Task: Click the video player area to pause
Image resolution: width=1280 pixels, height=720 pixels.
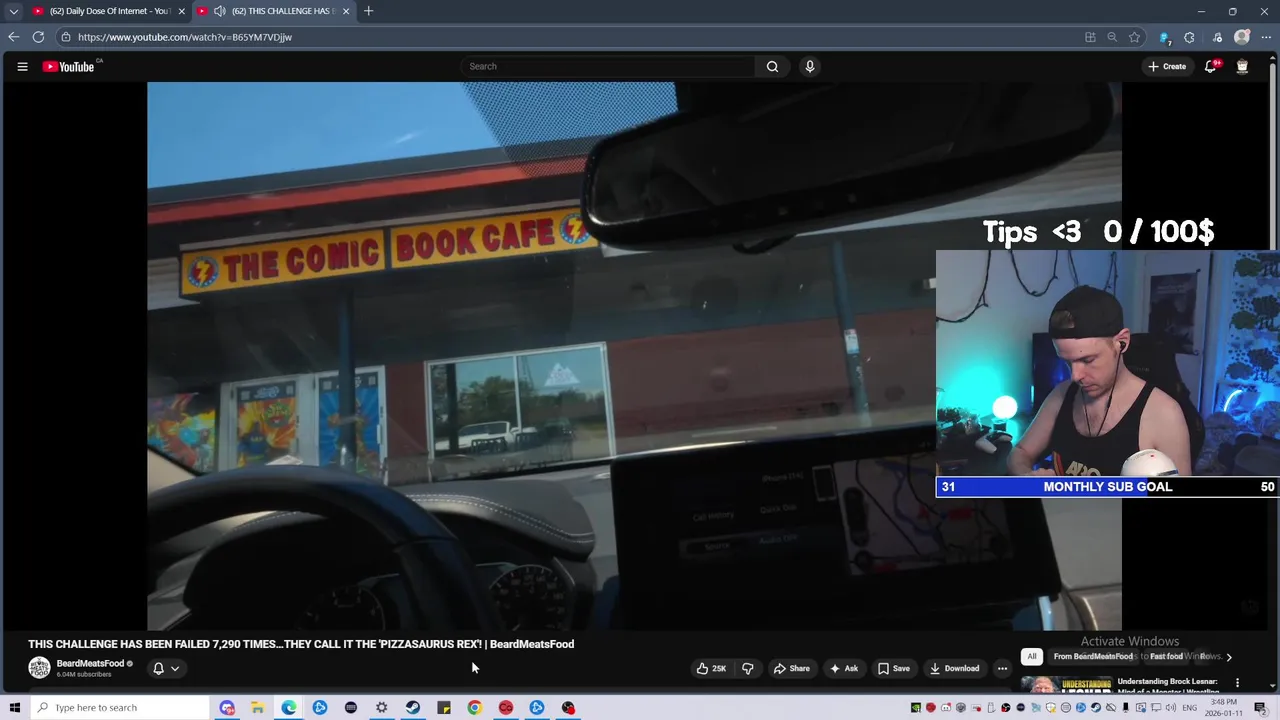Action: (634, 356)
